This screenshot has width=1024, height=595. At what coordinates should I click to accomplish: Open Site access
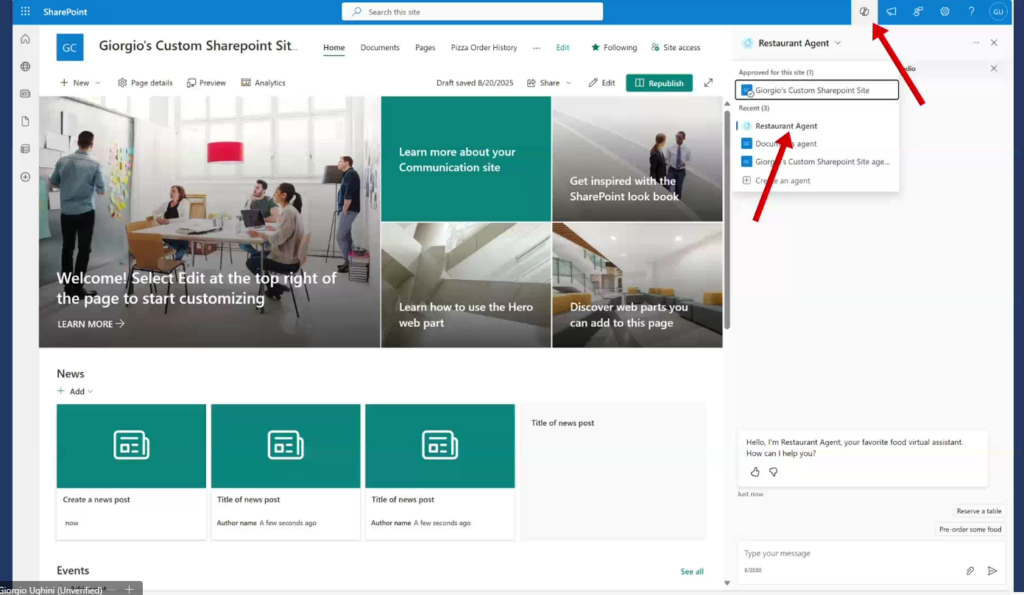tap(675, 48)
